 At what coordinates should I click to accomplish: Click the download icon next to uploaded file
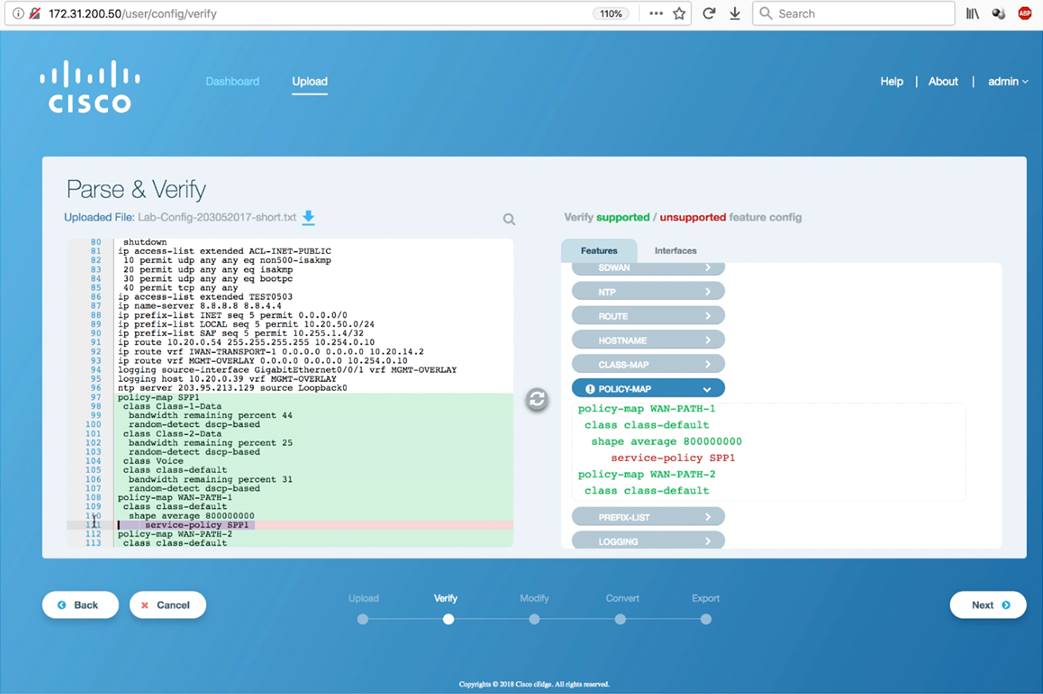308,218
